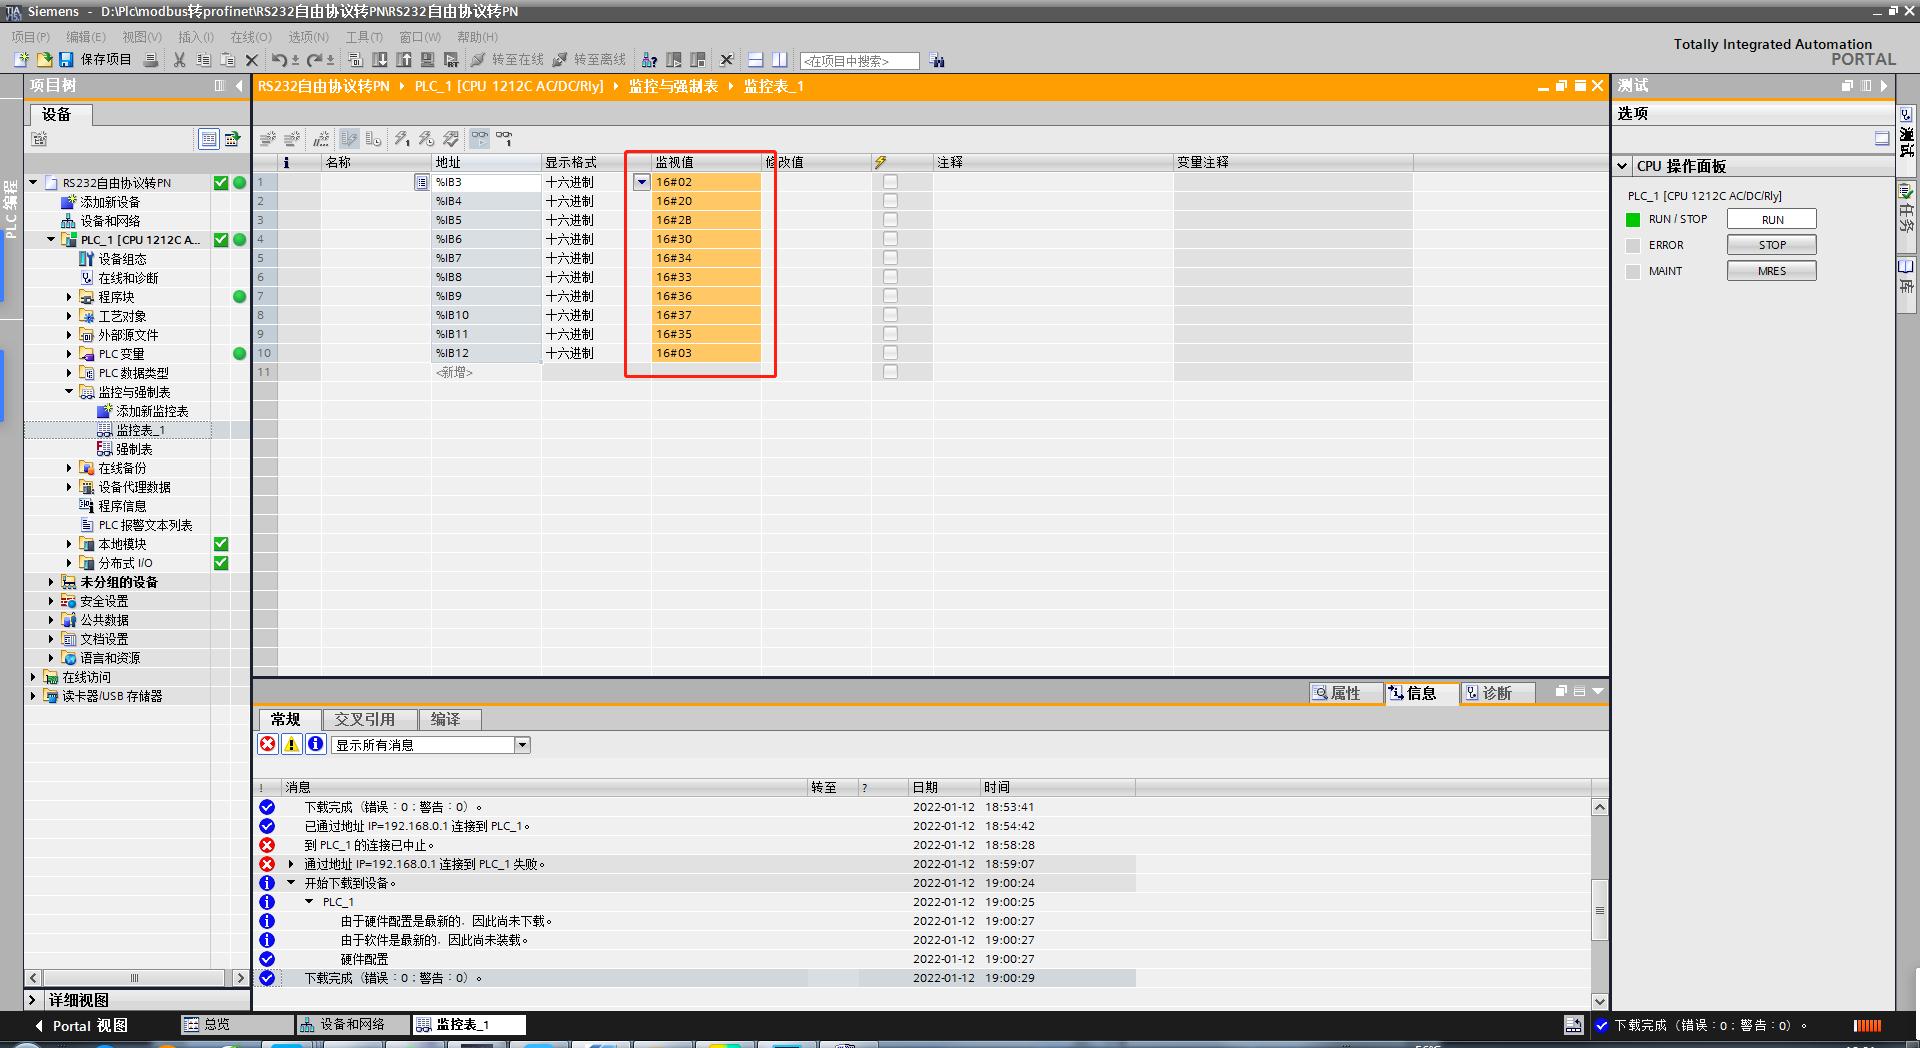The height and width of the screenshot is (1048, 1920).
Task: Cut the selection with the scissors icon
Action: [x=179, y=60]
